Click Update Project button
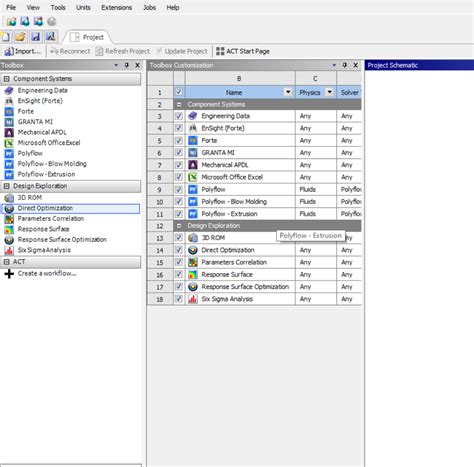Image resolution: width=474 pixels, height=467 pixels. tap(182, 51)
